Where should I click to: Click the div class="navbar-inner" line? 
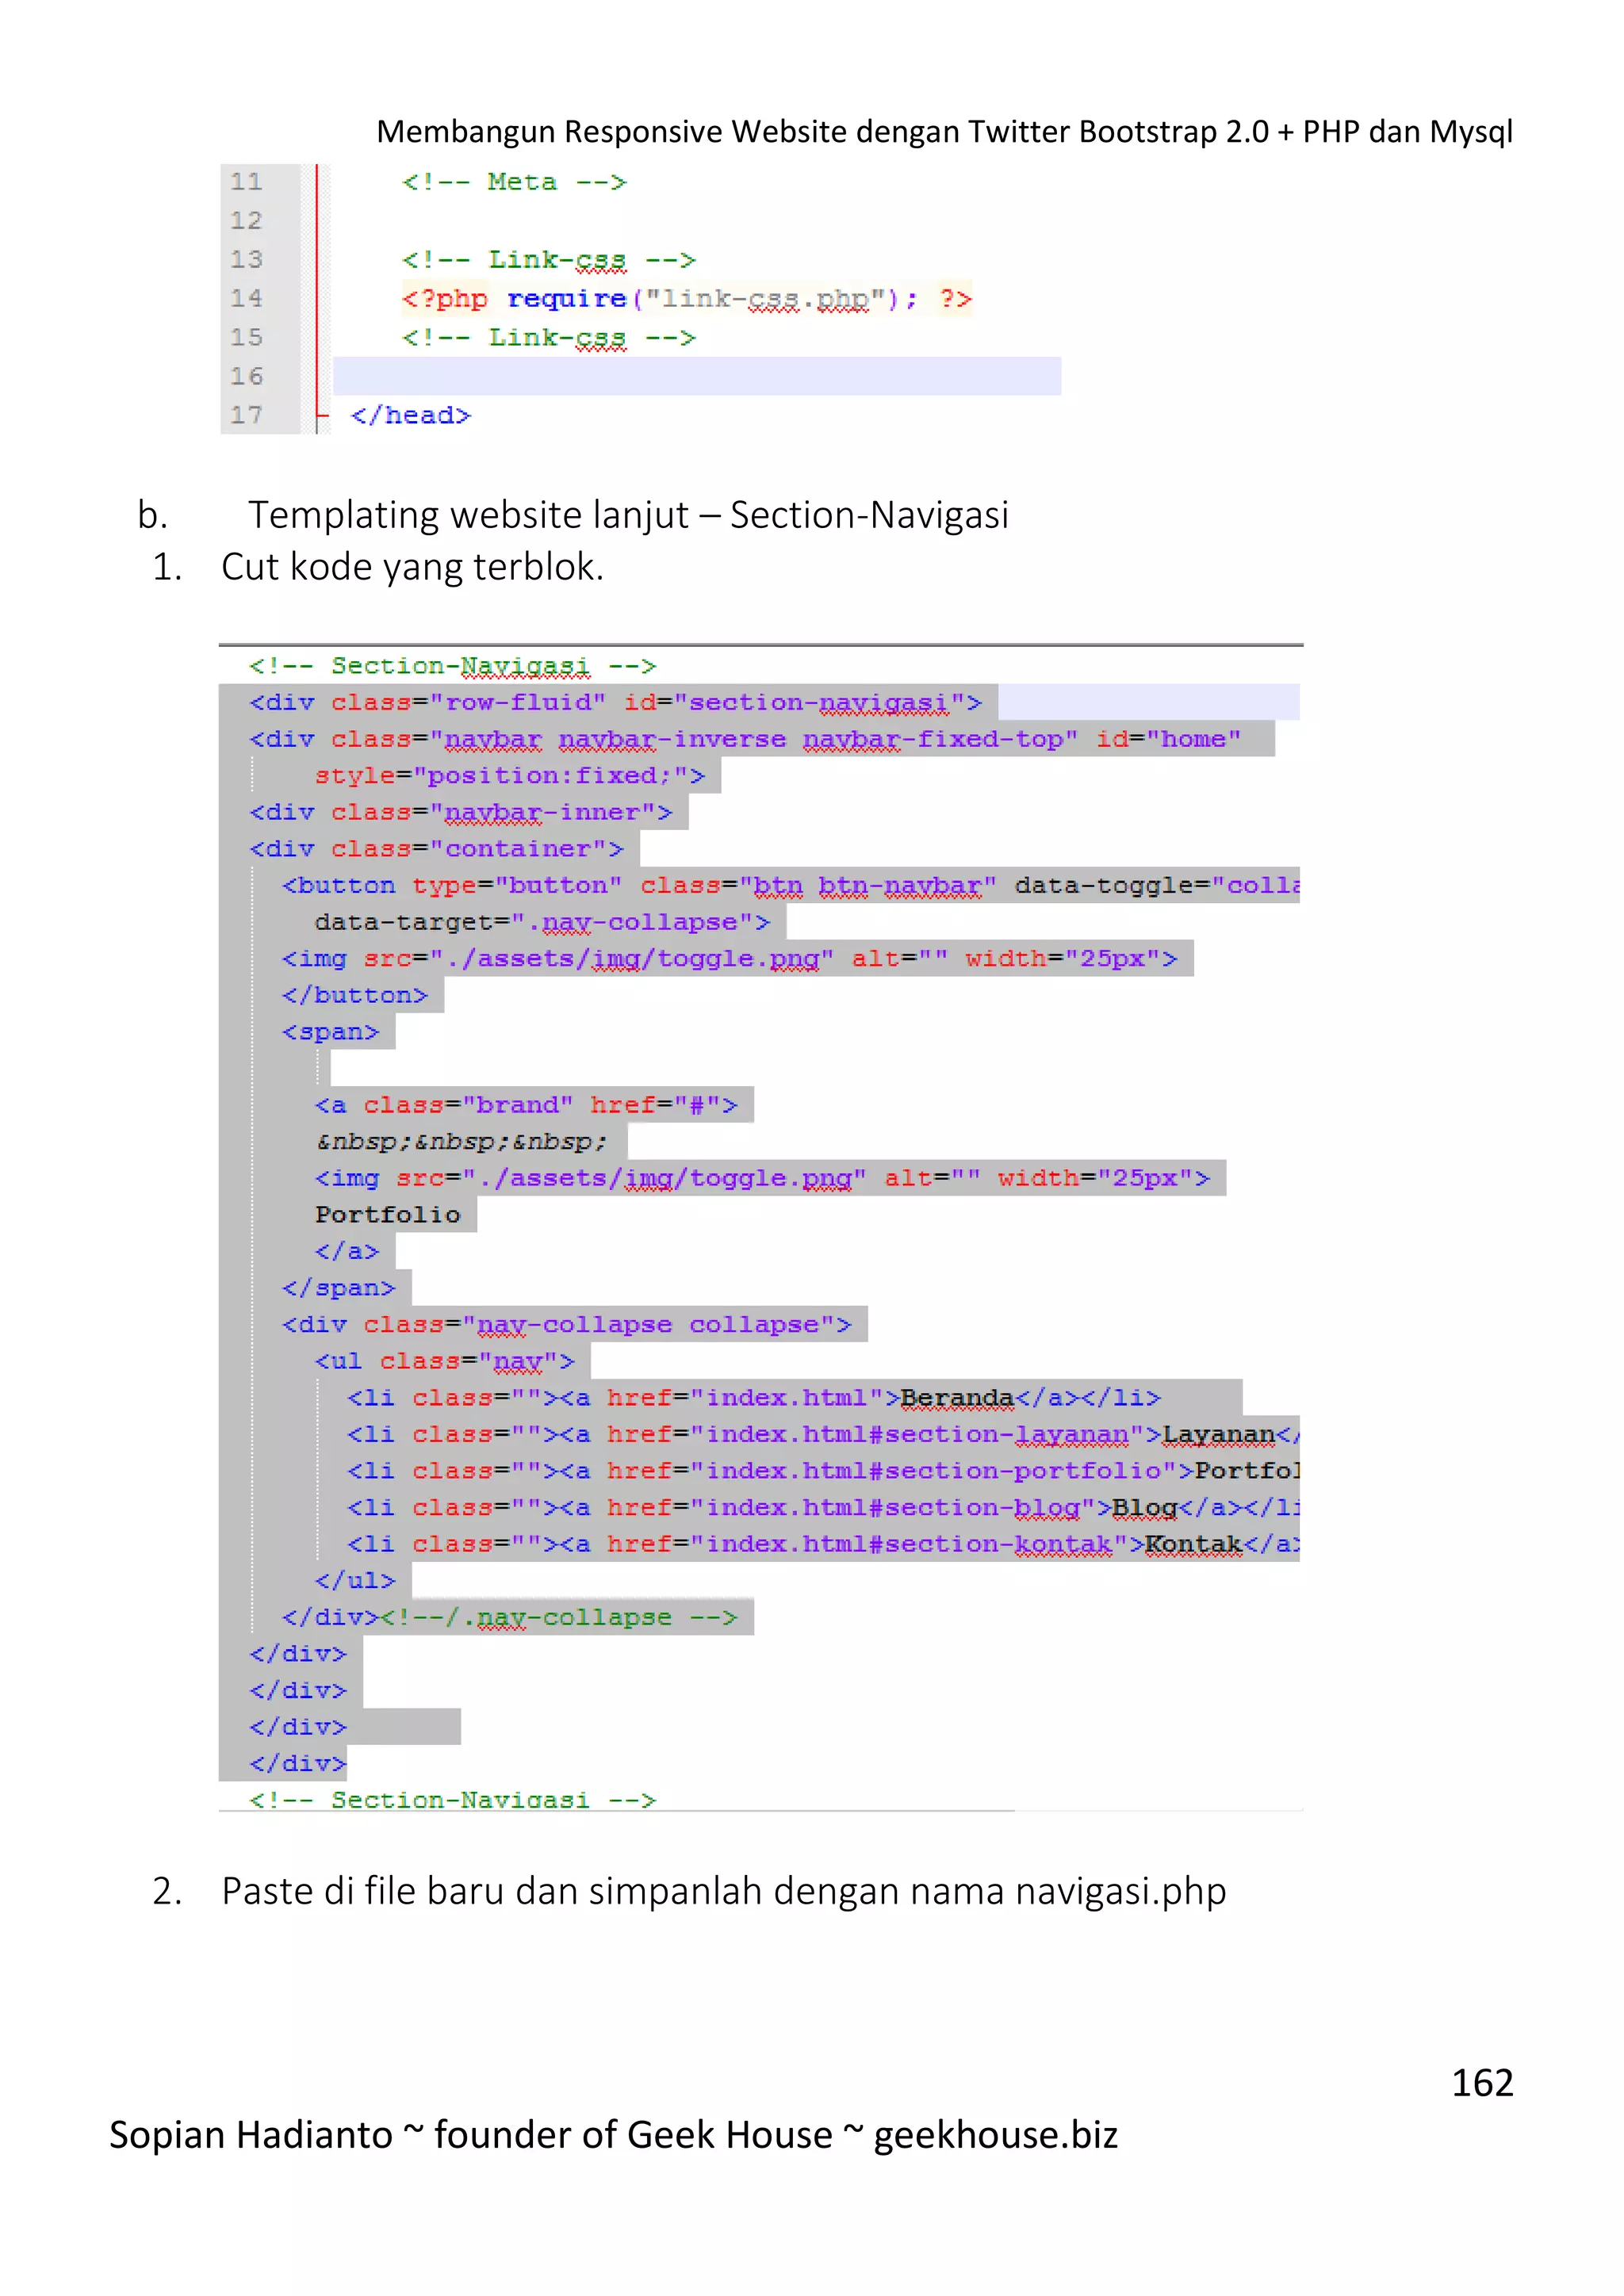tap(460, 812)
